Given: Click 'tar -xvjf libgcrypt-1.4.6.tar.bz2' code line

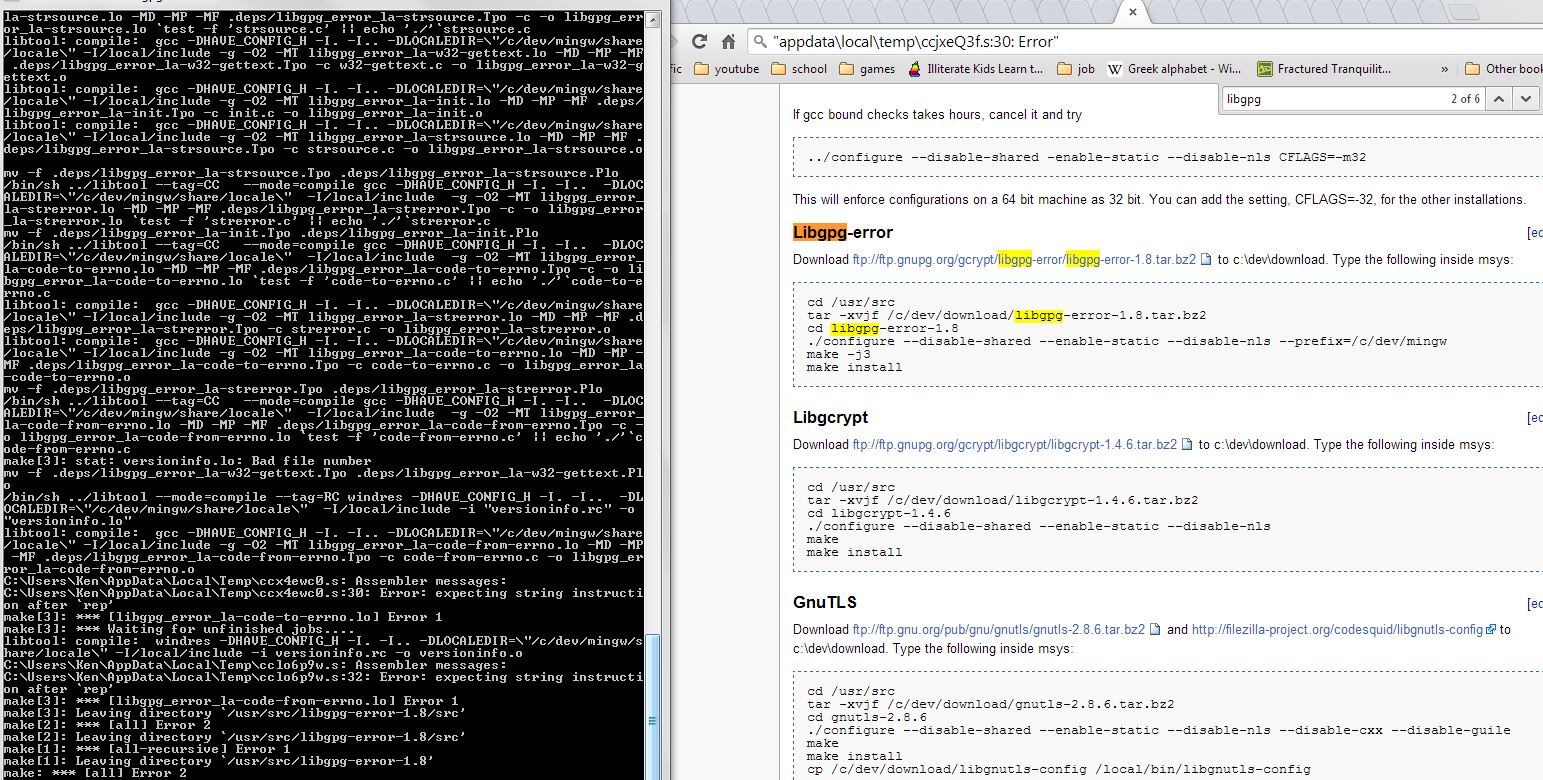Looking at the screenshot, I should (x=1002, y=500).
